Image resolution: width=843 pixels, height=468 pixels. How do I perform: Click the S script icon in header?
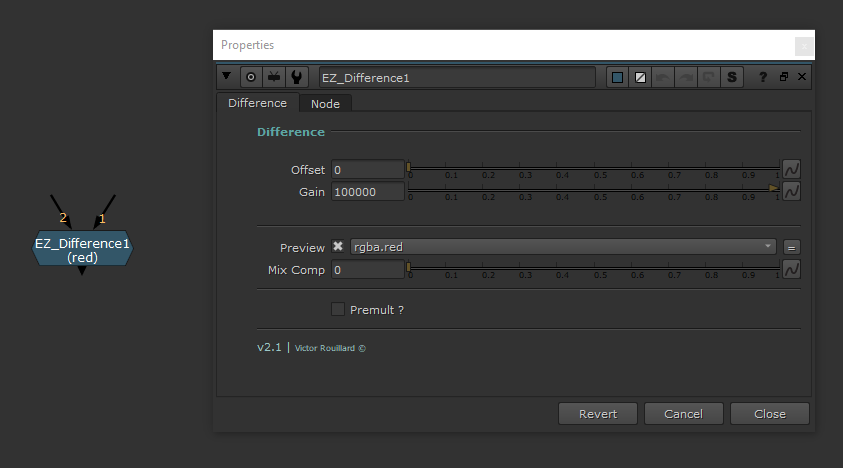pos(732,77)
